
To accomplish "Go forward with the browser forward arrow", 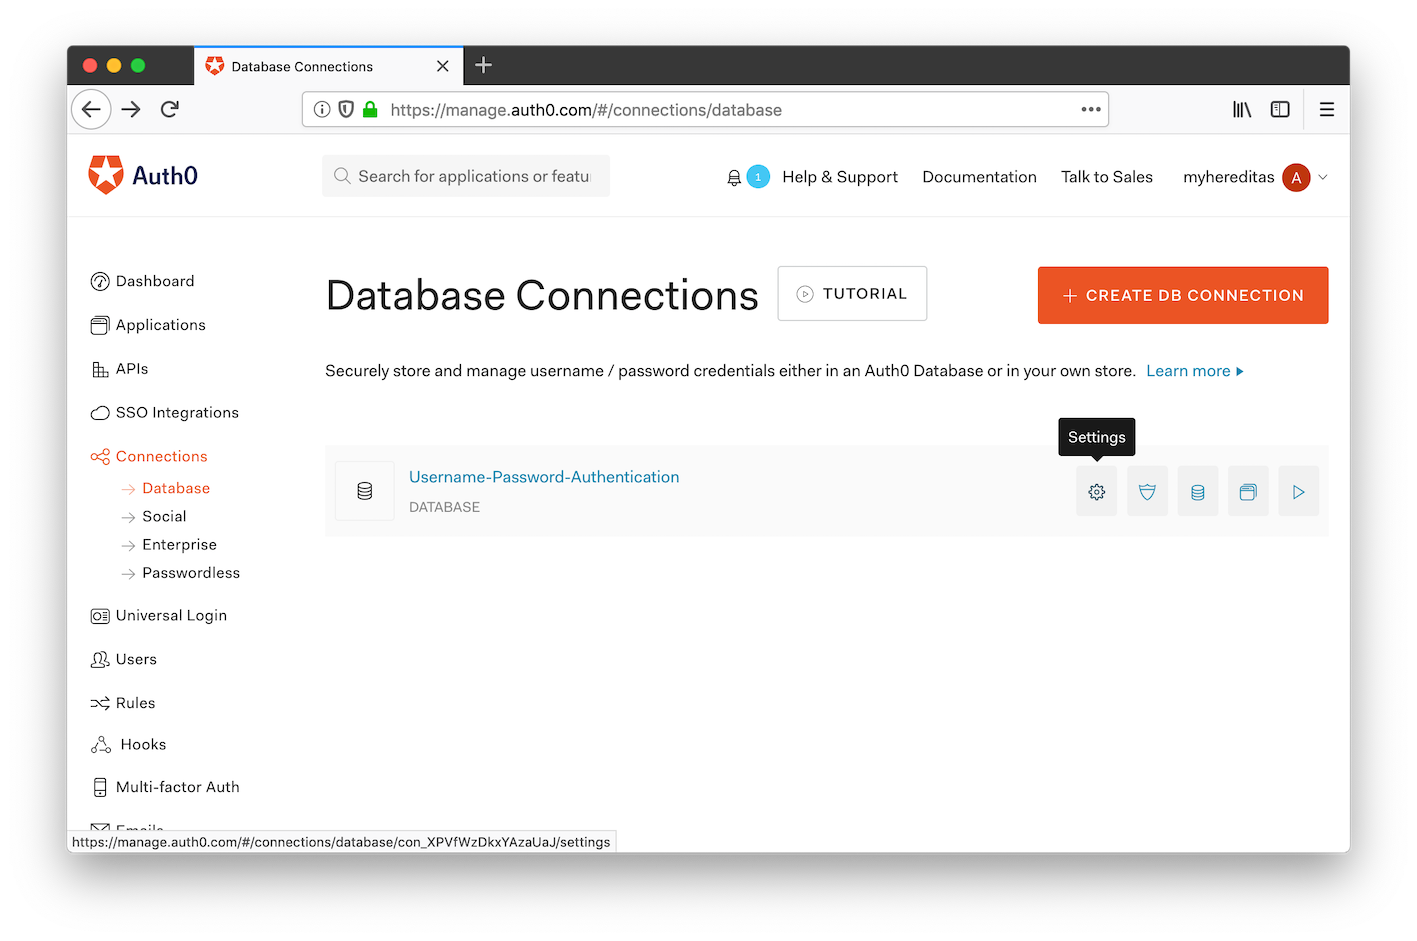I will point(131,109).
